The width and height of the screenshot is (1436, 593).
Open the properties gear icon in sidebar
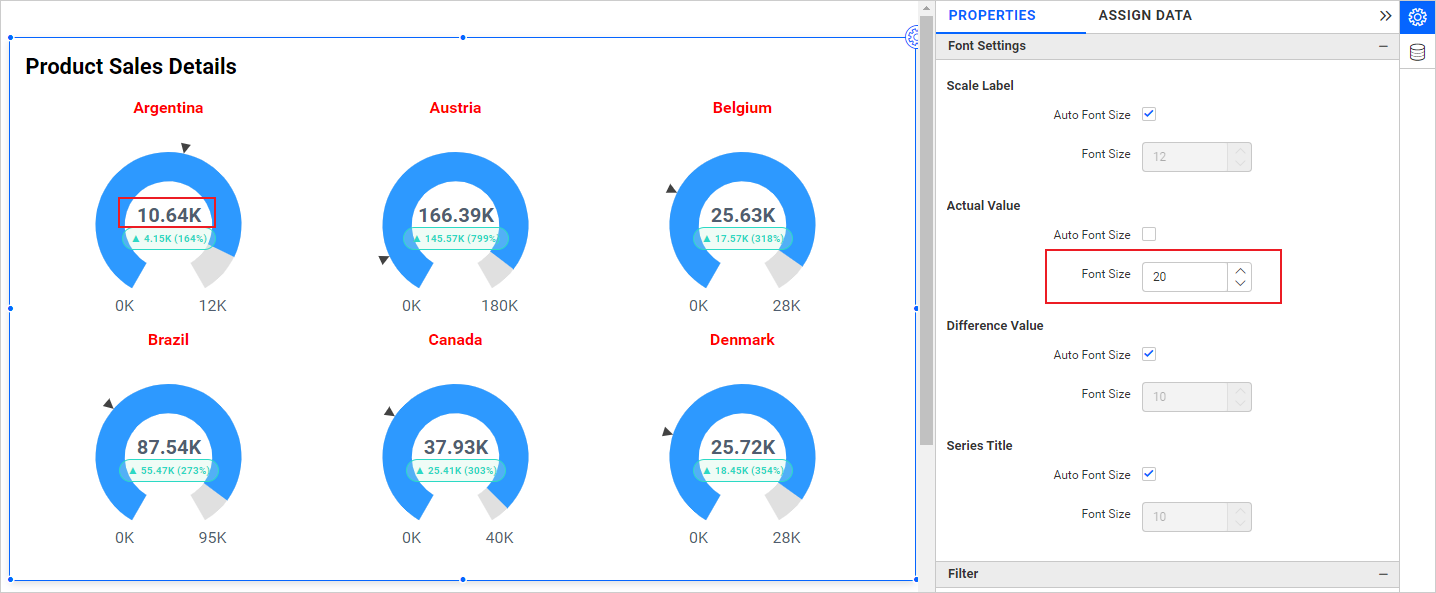[x=1417, y=17]
